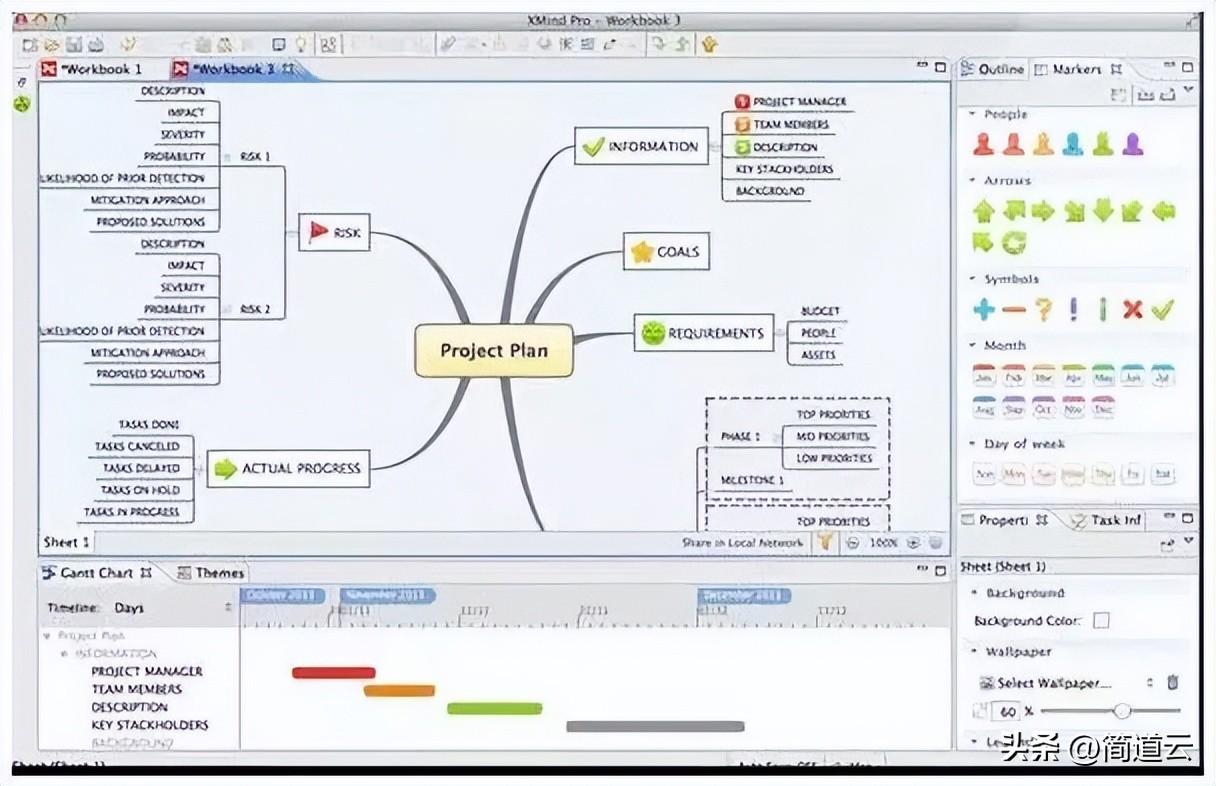Click the trash icon beside Select Wallpaper
Image resolution: width=1216 pixels, height=786 pixels.
(1172, 683)
